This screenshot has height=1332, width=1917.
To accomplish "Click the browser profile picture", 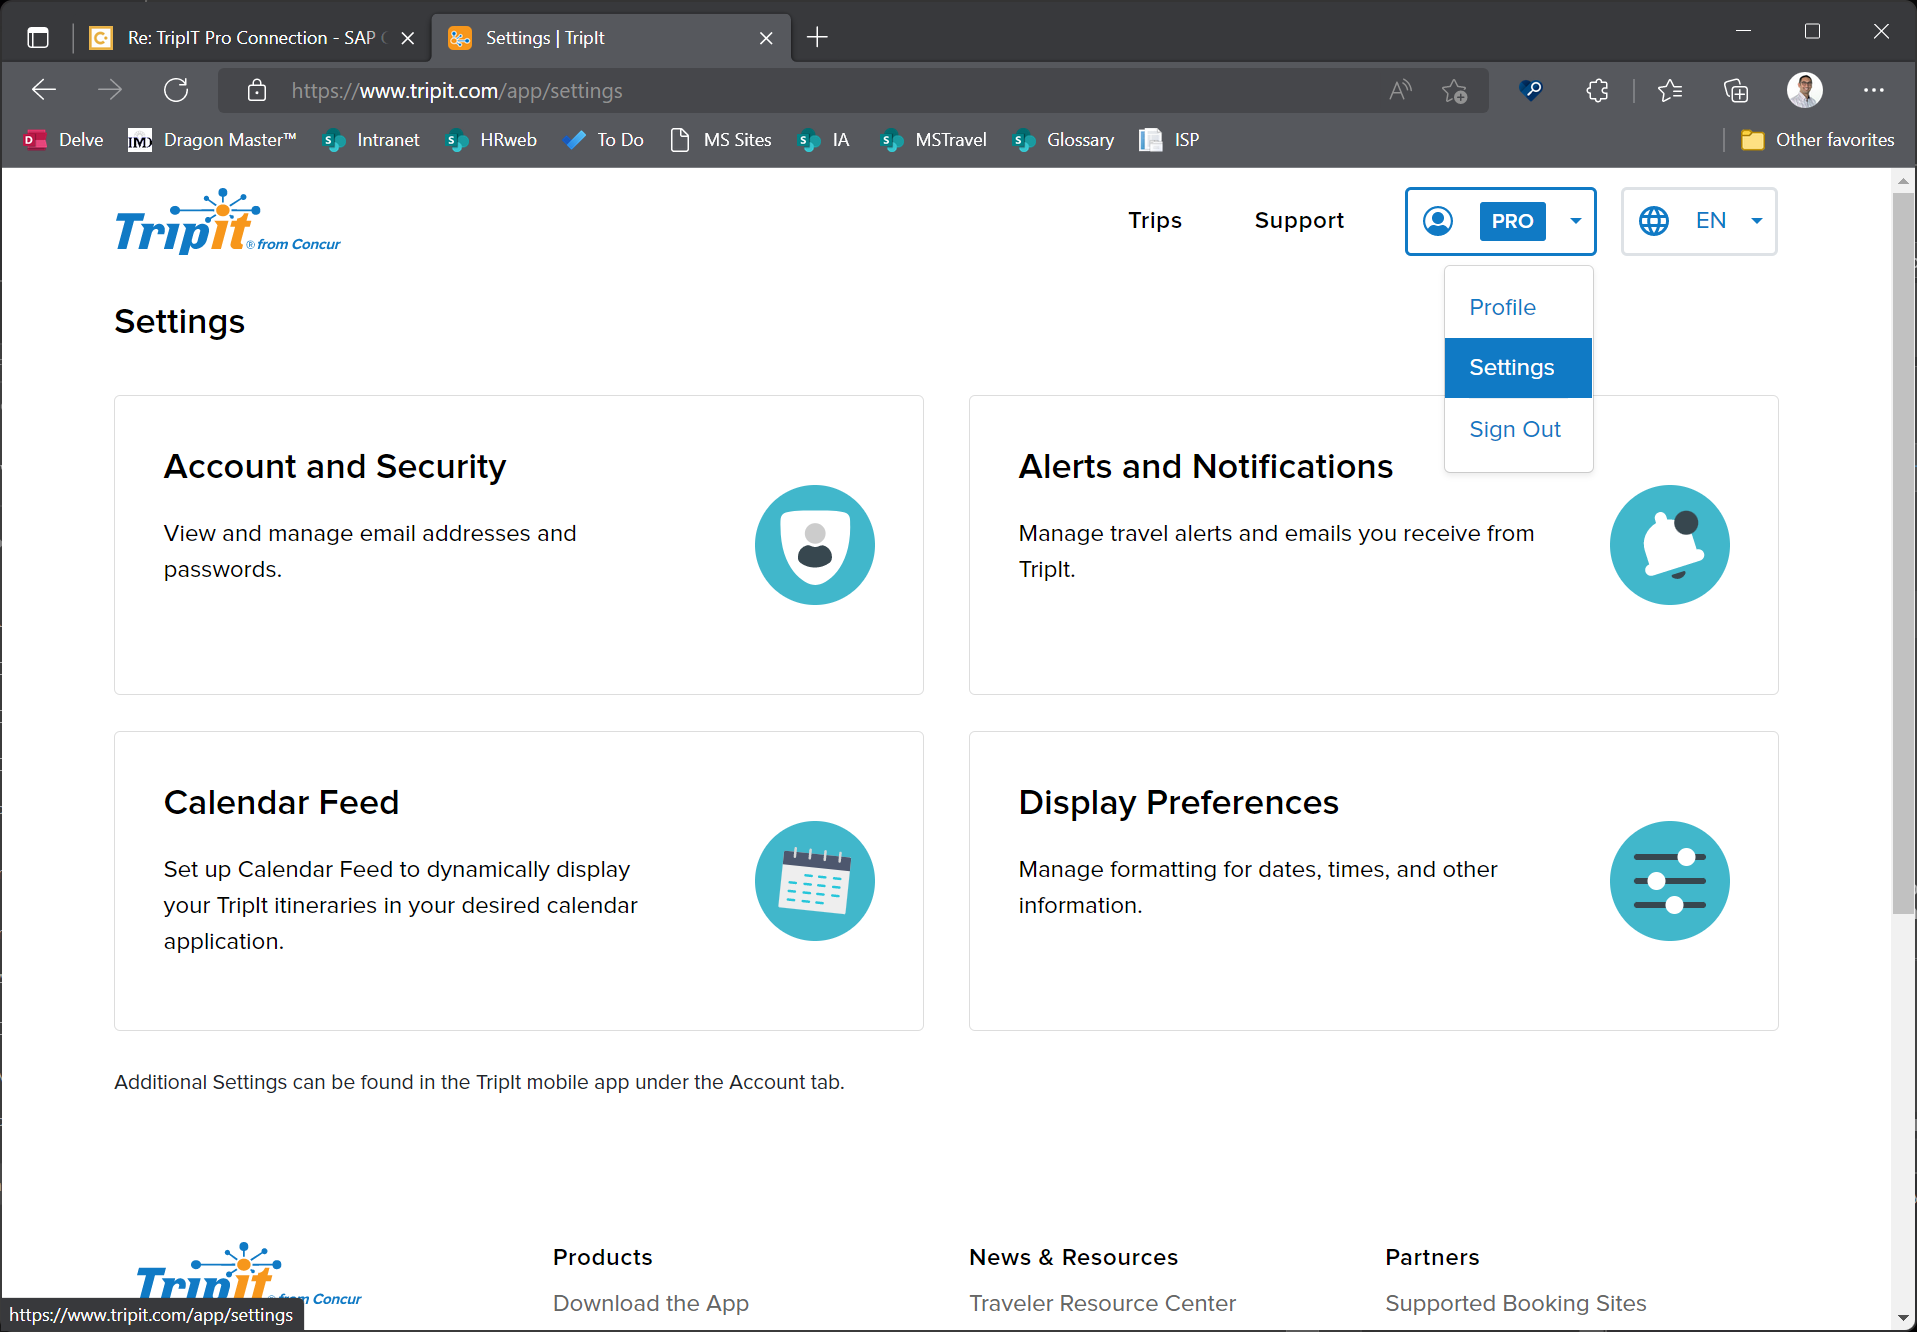I will coord(1805,91).
